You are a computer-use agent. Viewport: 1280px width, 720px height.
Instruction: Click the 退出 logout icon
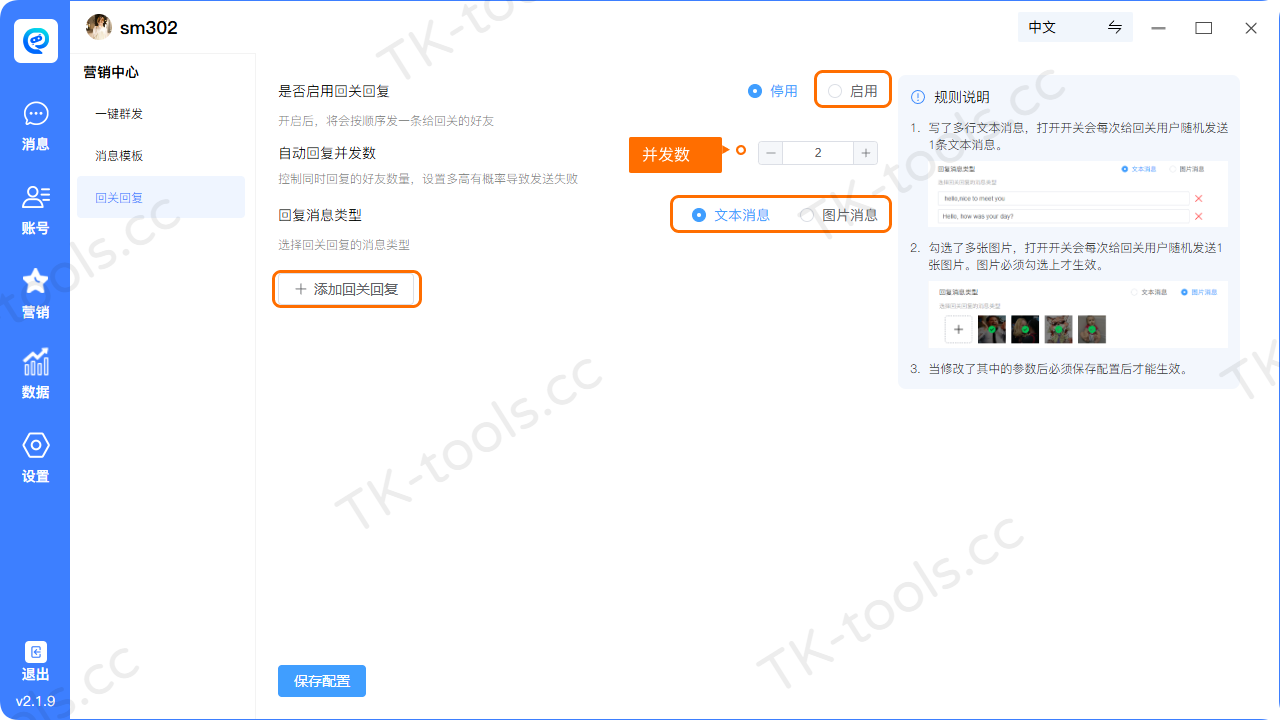click(x=35, y=652)
